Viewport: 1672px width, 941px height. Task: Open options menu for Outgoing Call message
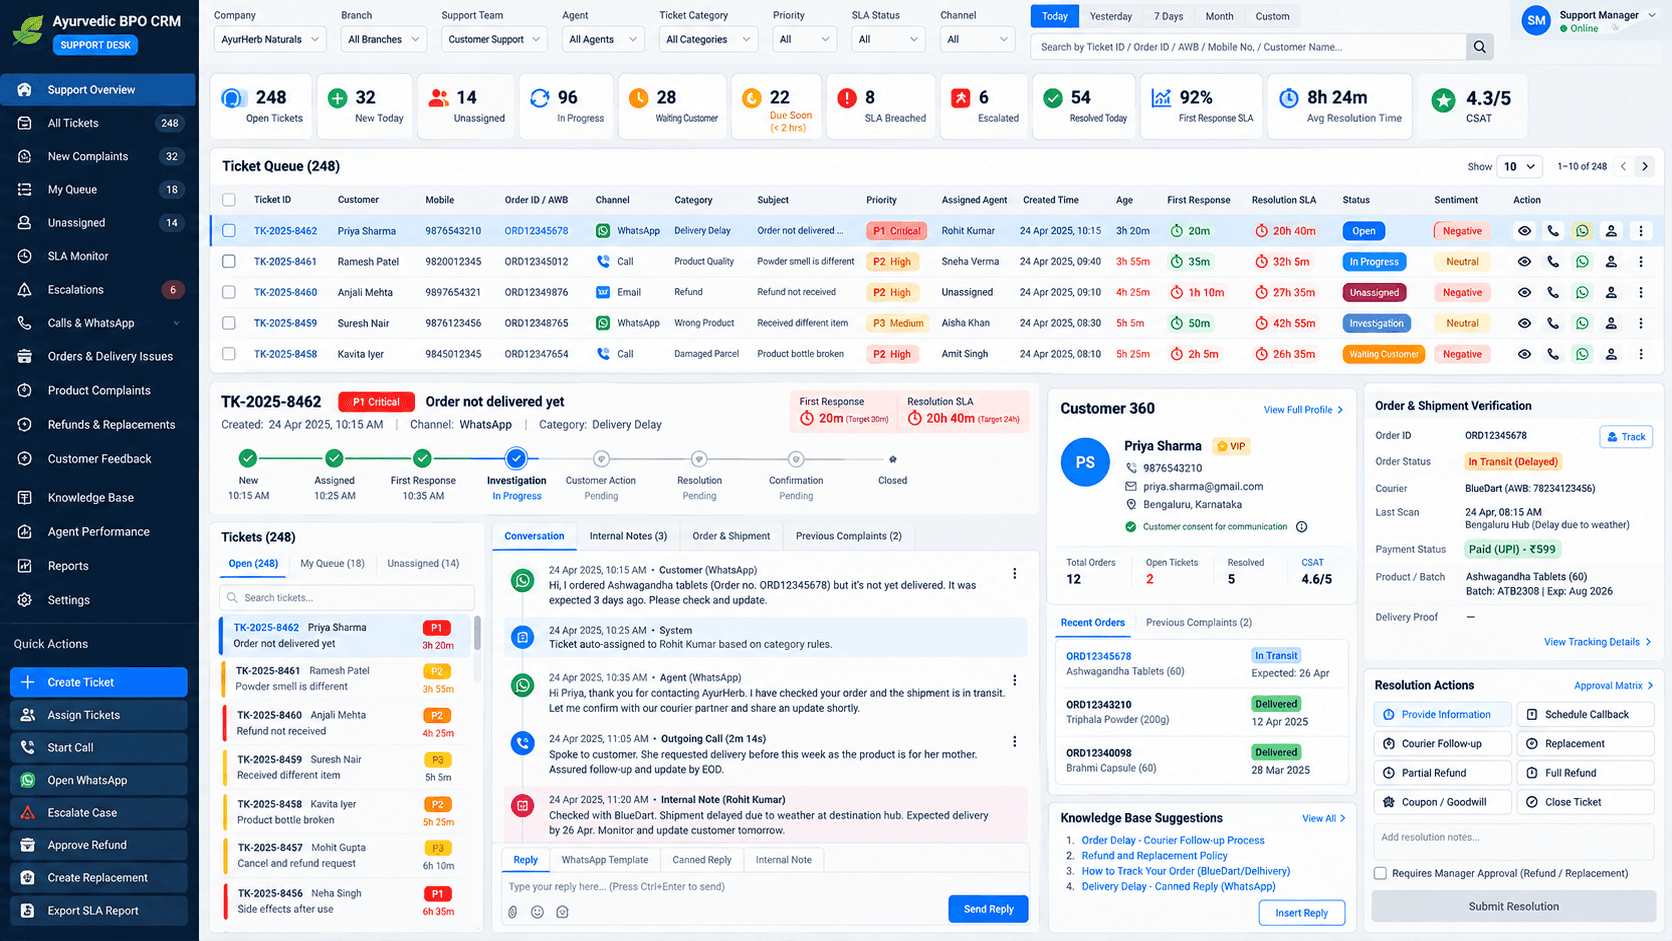pos(1014,742)
